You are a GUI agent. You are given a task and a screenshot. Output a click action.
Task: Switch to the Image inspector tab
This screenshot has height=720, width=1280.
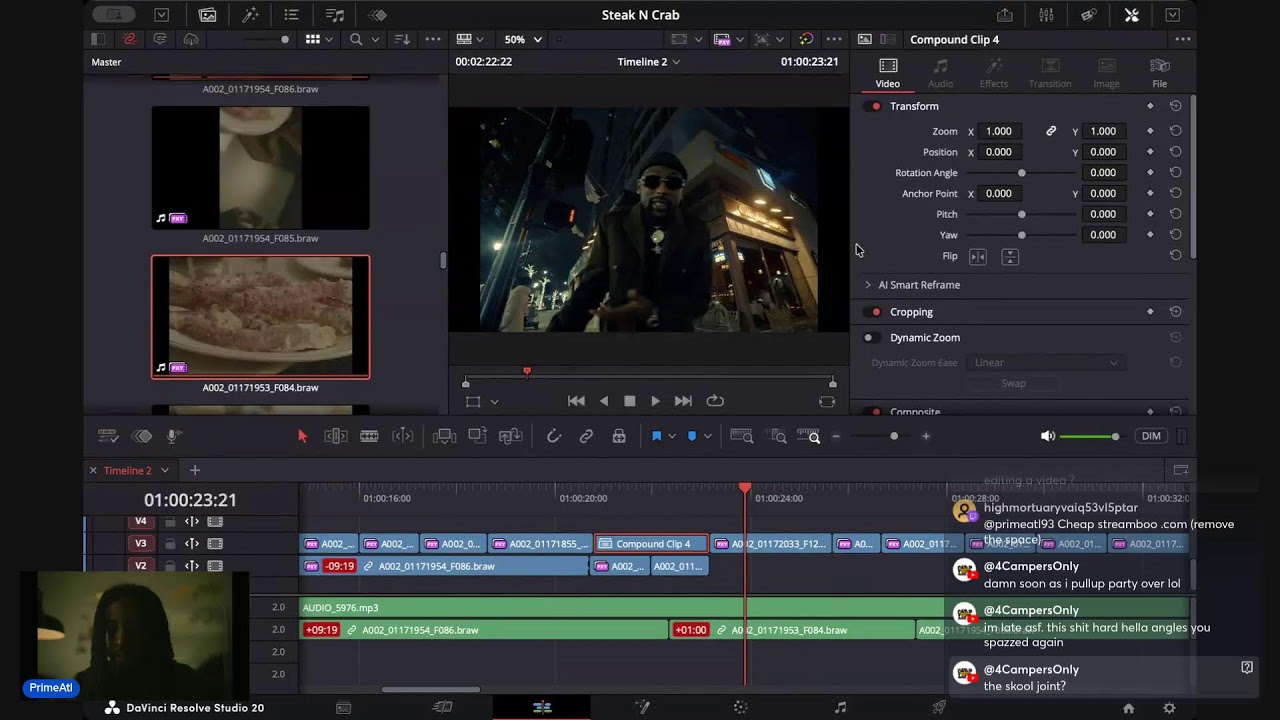[1106, 73]
